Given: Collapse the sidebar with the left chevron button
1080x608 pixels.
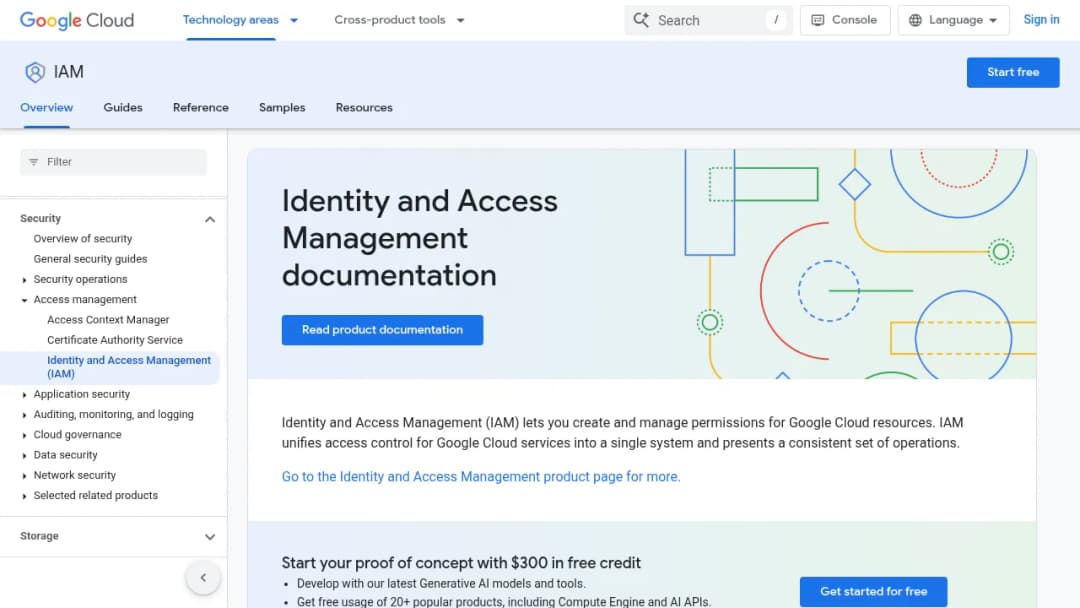Looking at the screenshot, I should tap(203, 578).
